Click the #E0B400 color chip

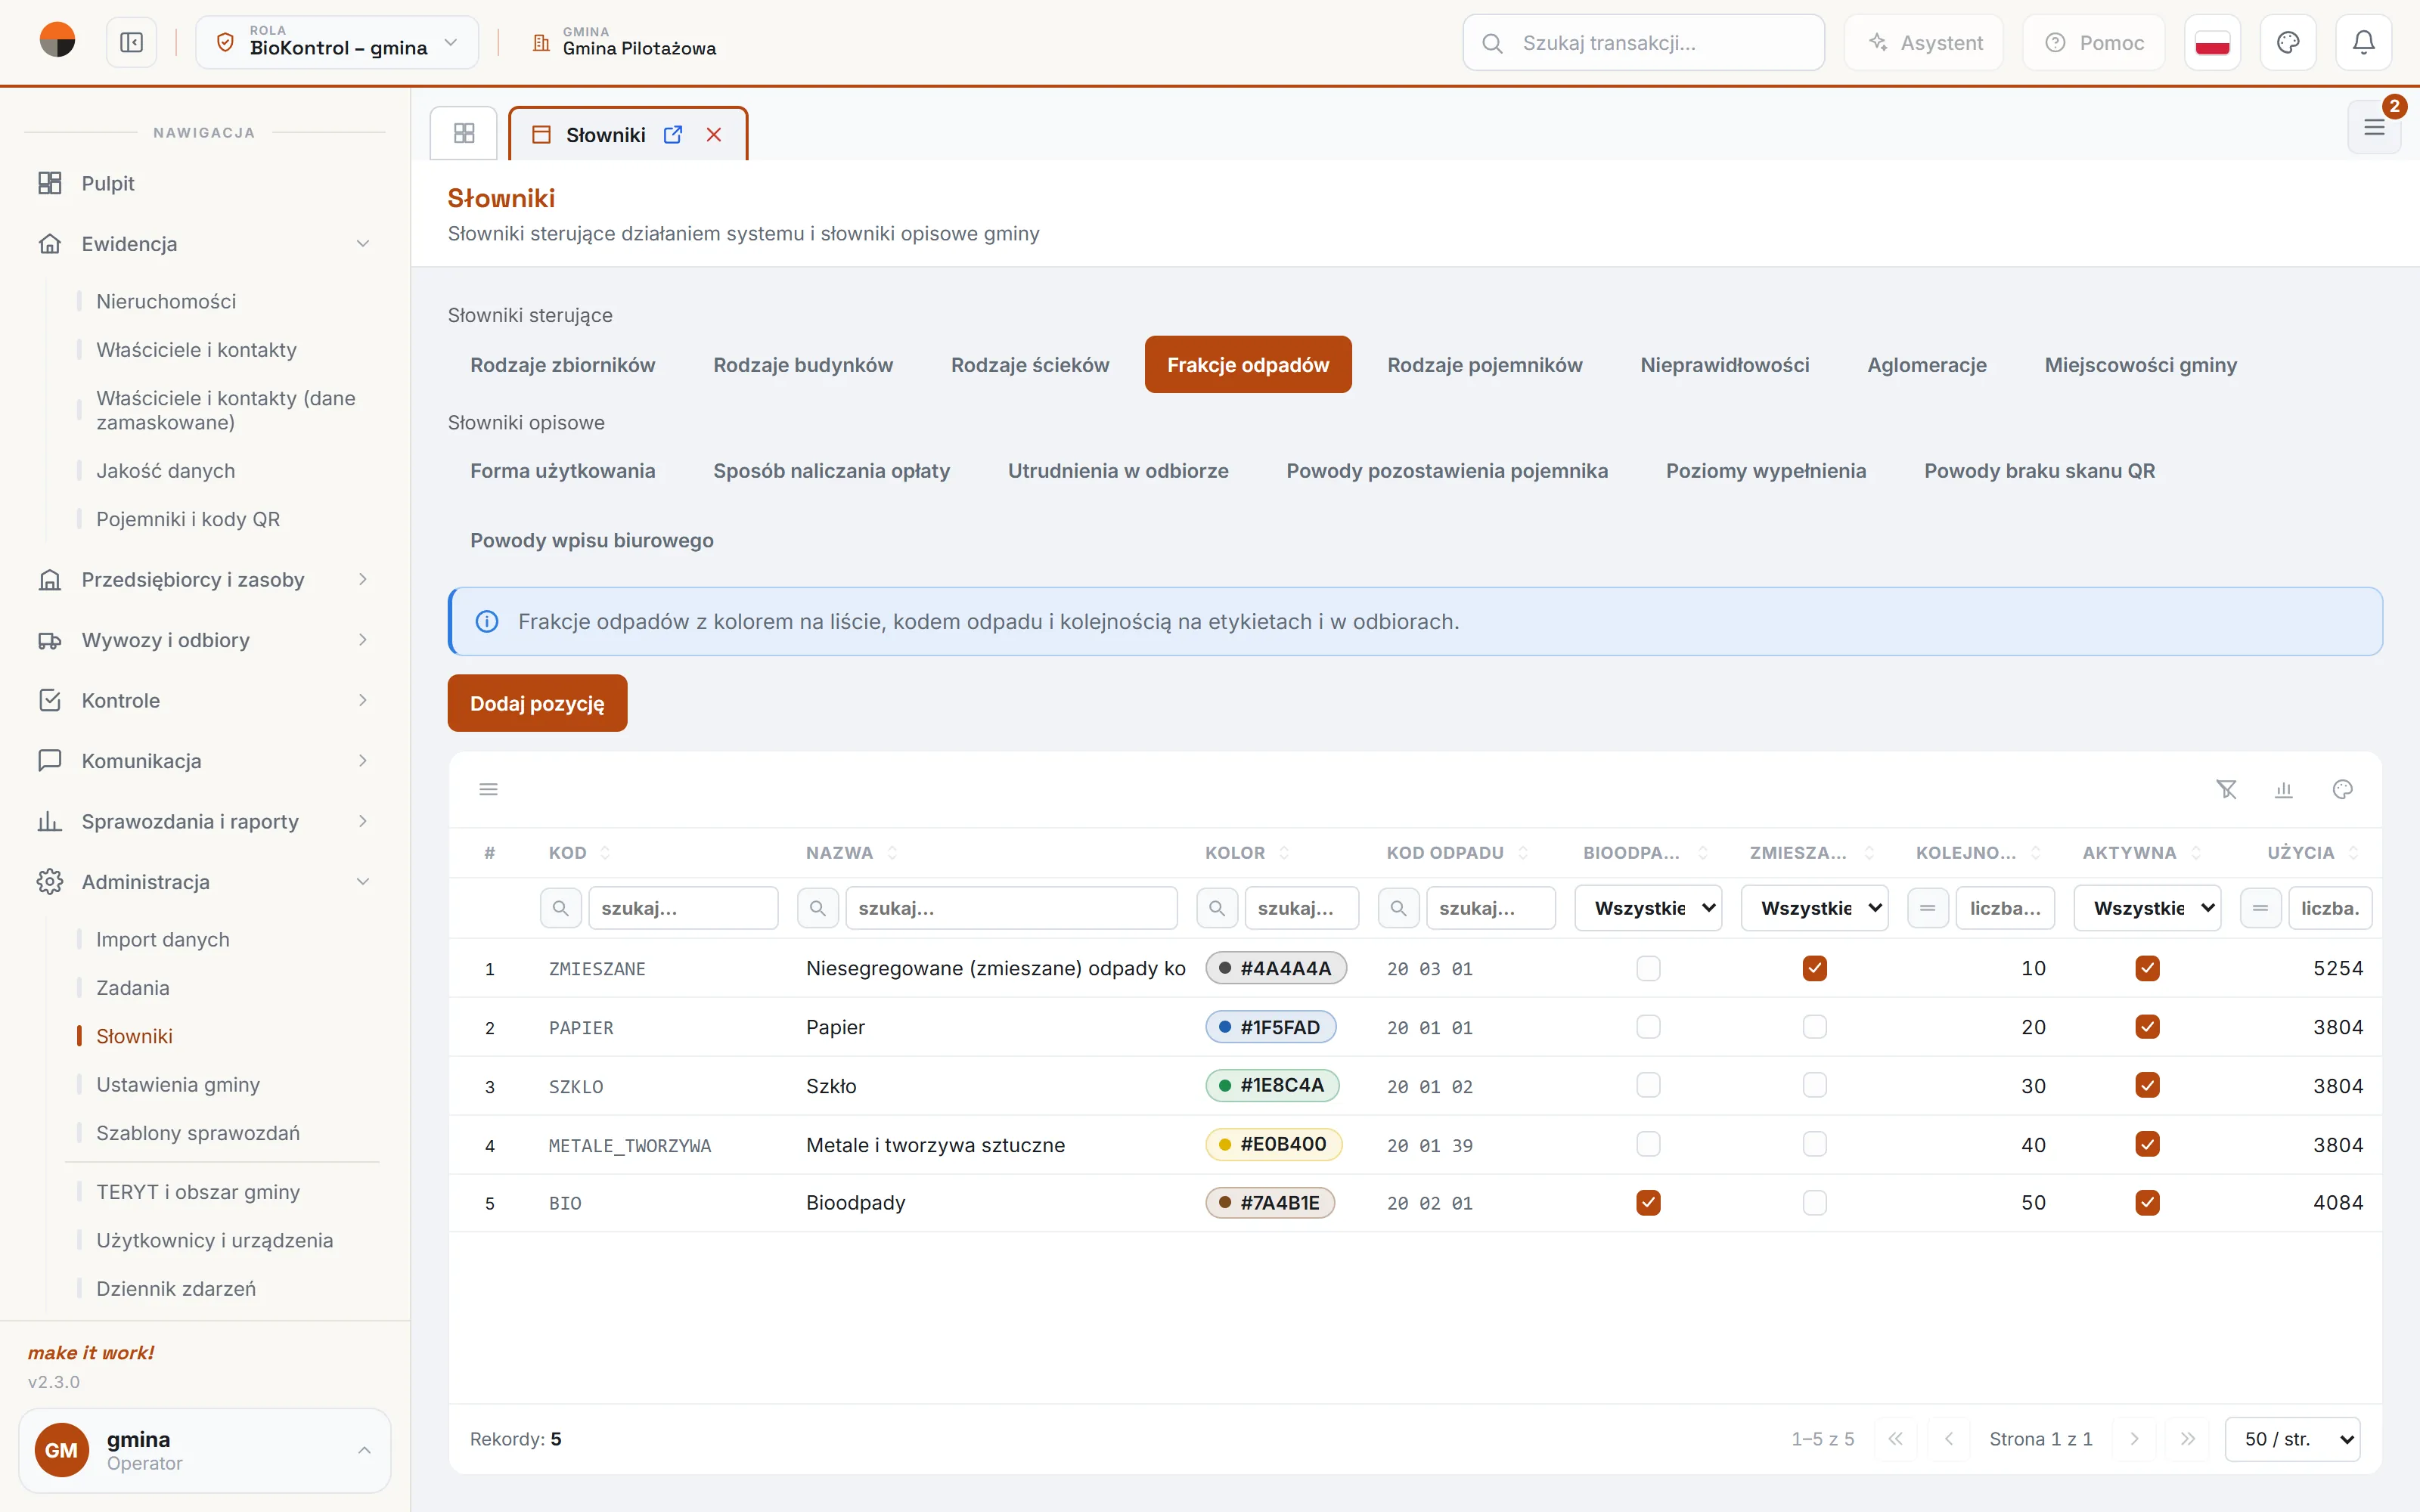tap(1273, 1145)
